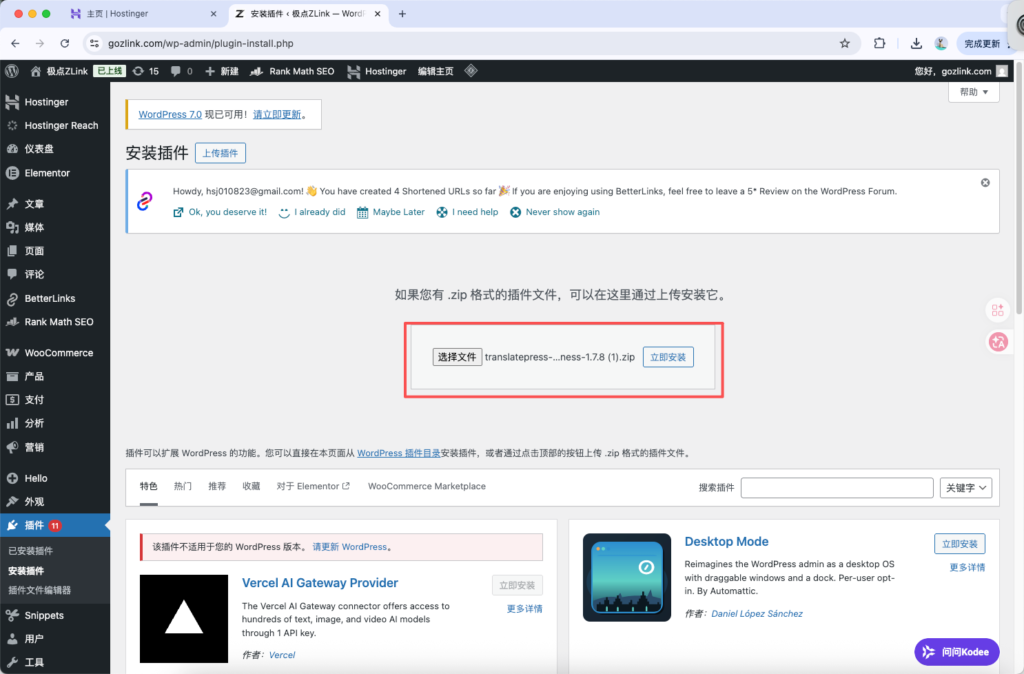
Task: Open the Hostinger admin bar menu
Action: pos(377,71)
